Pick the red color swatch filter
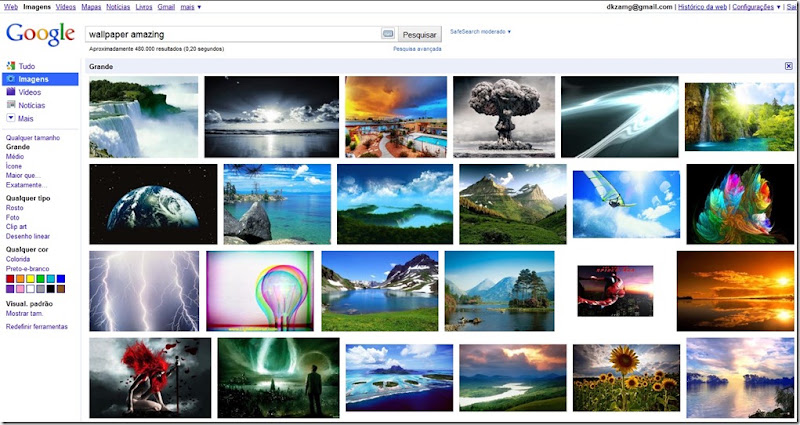This screenshot has height=425, width=800. pos(10,279)
